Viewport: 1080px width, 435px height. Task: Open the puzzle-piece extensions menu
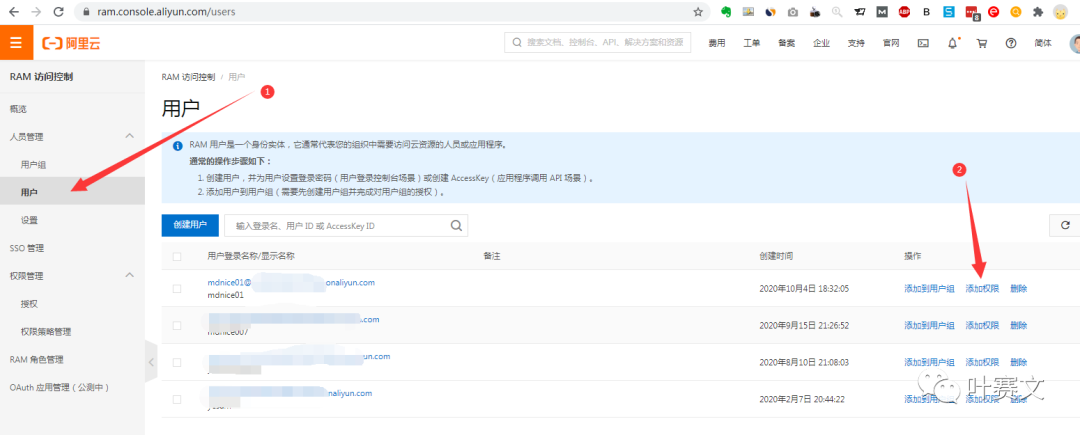pos(1038,12)
